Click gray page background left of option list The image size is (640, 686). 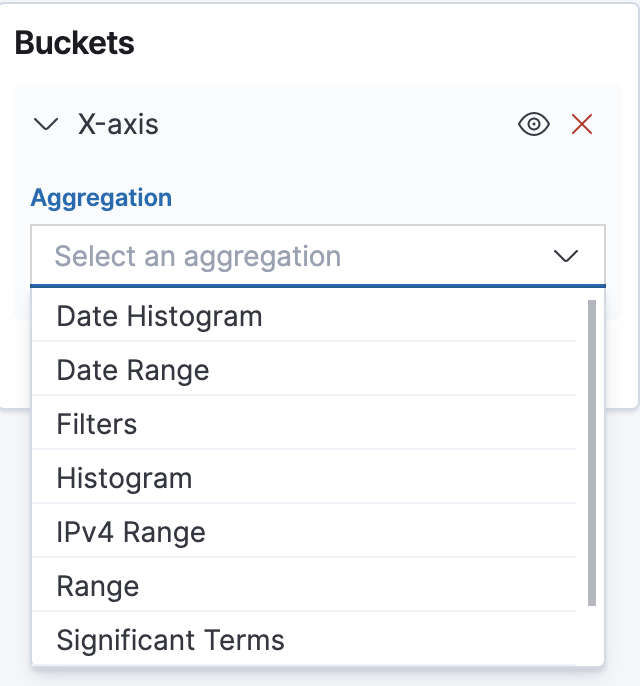coord(15,547)
